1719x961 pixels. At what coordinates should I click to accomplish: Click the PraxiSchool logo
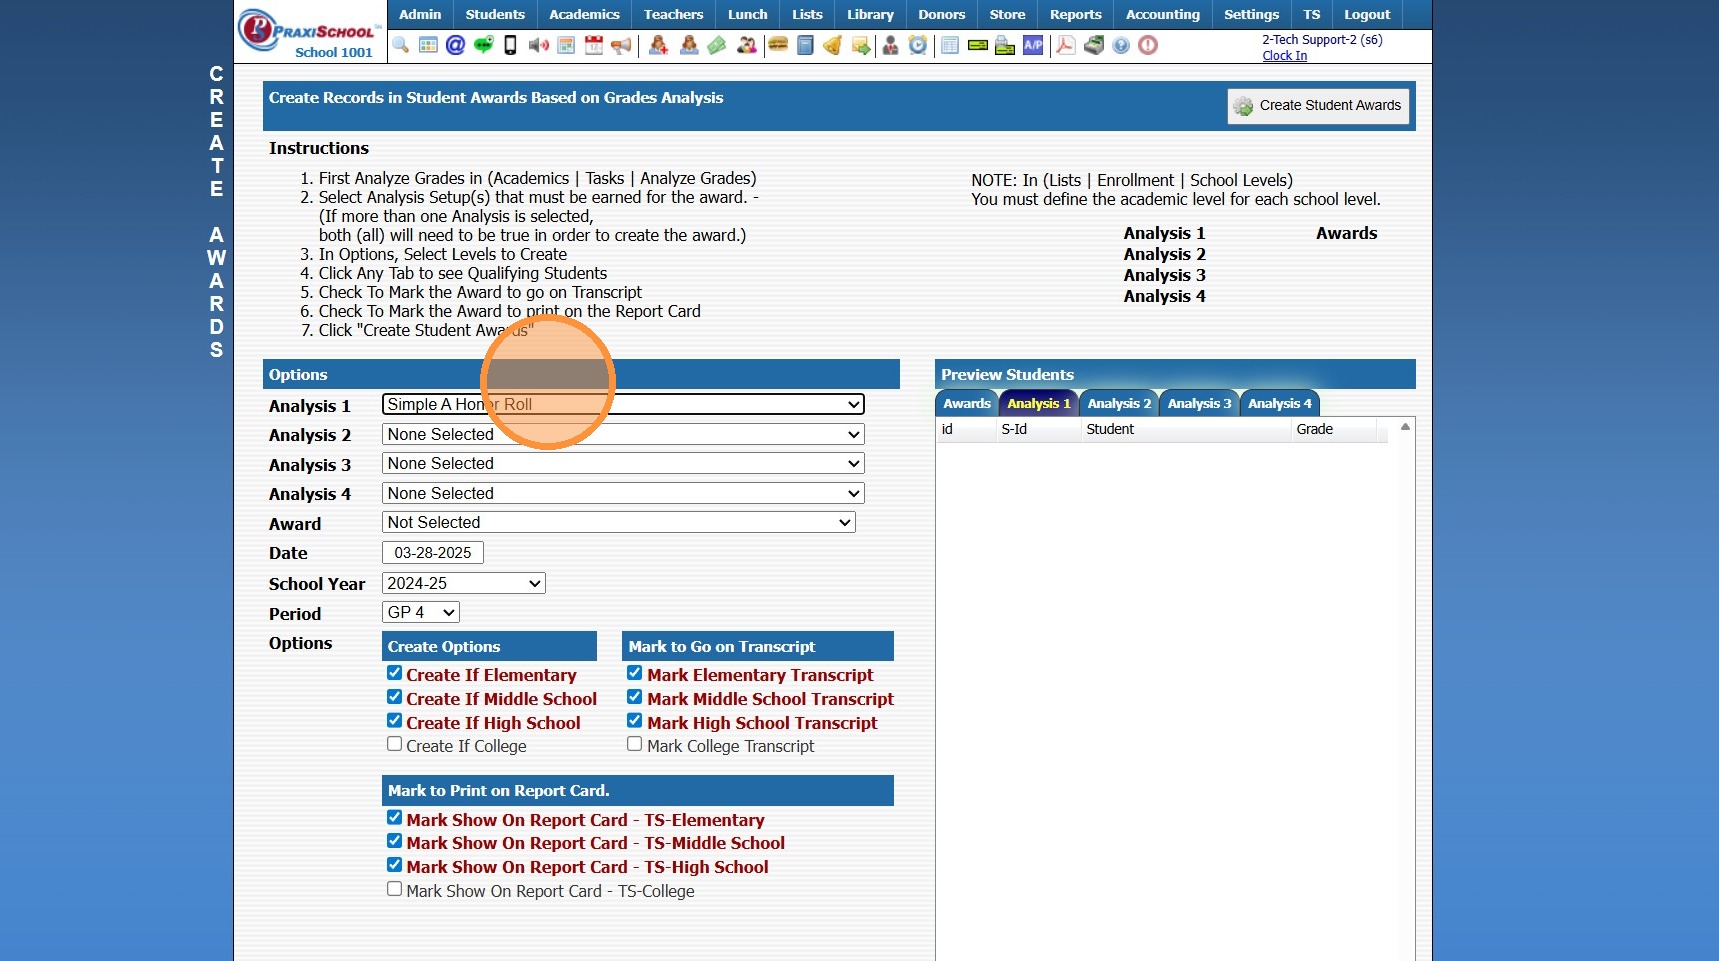[x=310, y=33]
